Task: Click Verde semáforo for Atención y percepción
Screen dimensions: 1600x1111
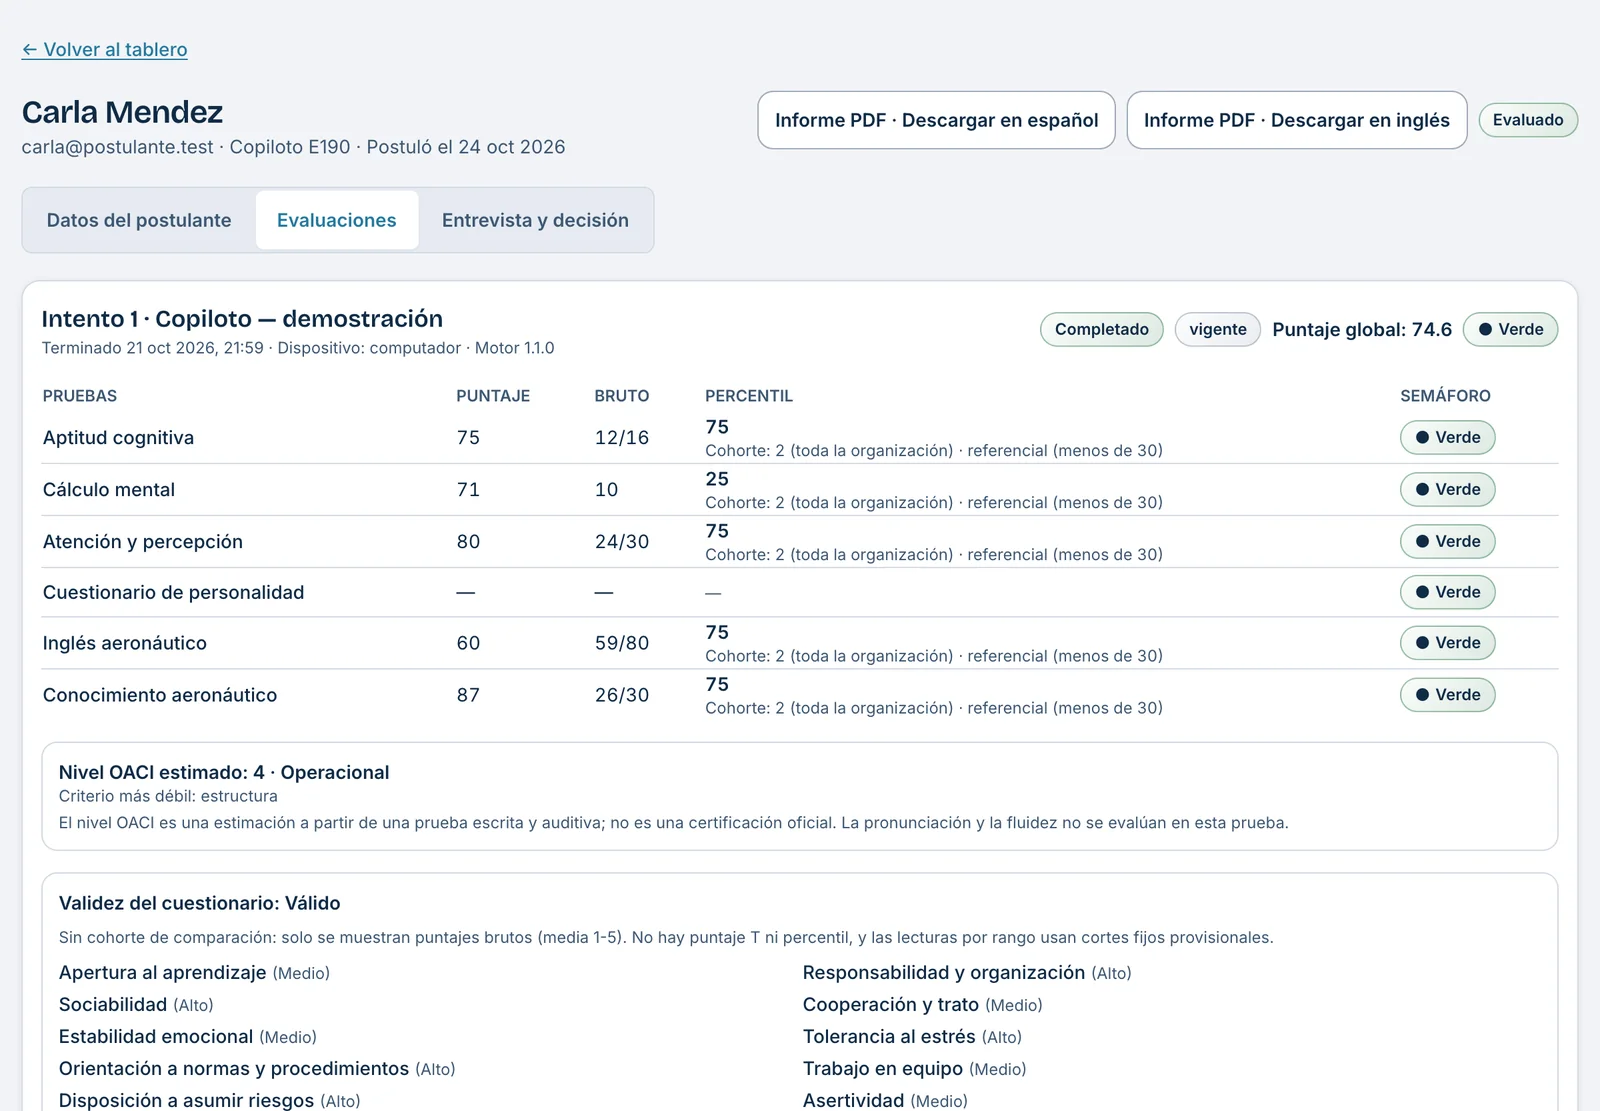Action: click(1448, 541)
